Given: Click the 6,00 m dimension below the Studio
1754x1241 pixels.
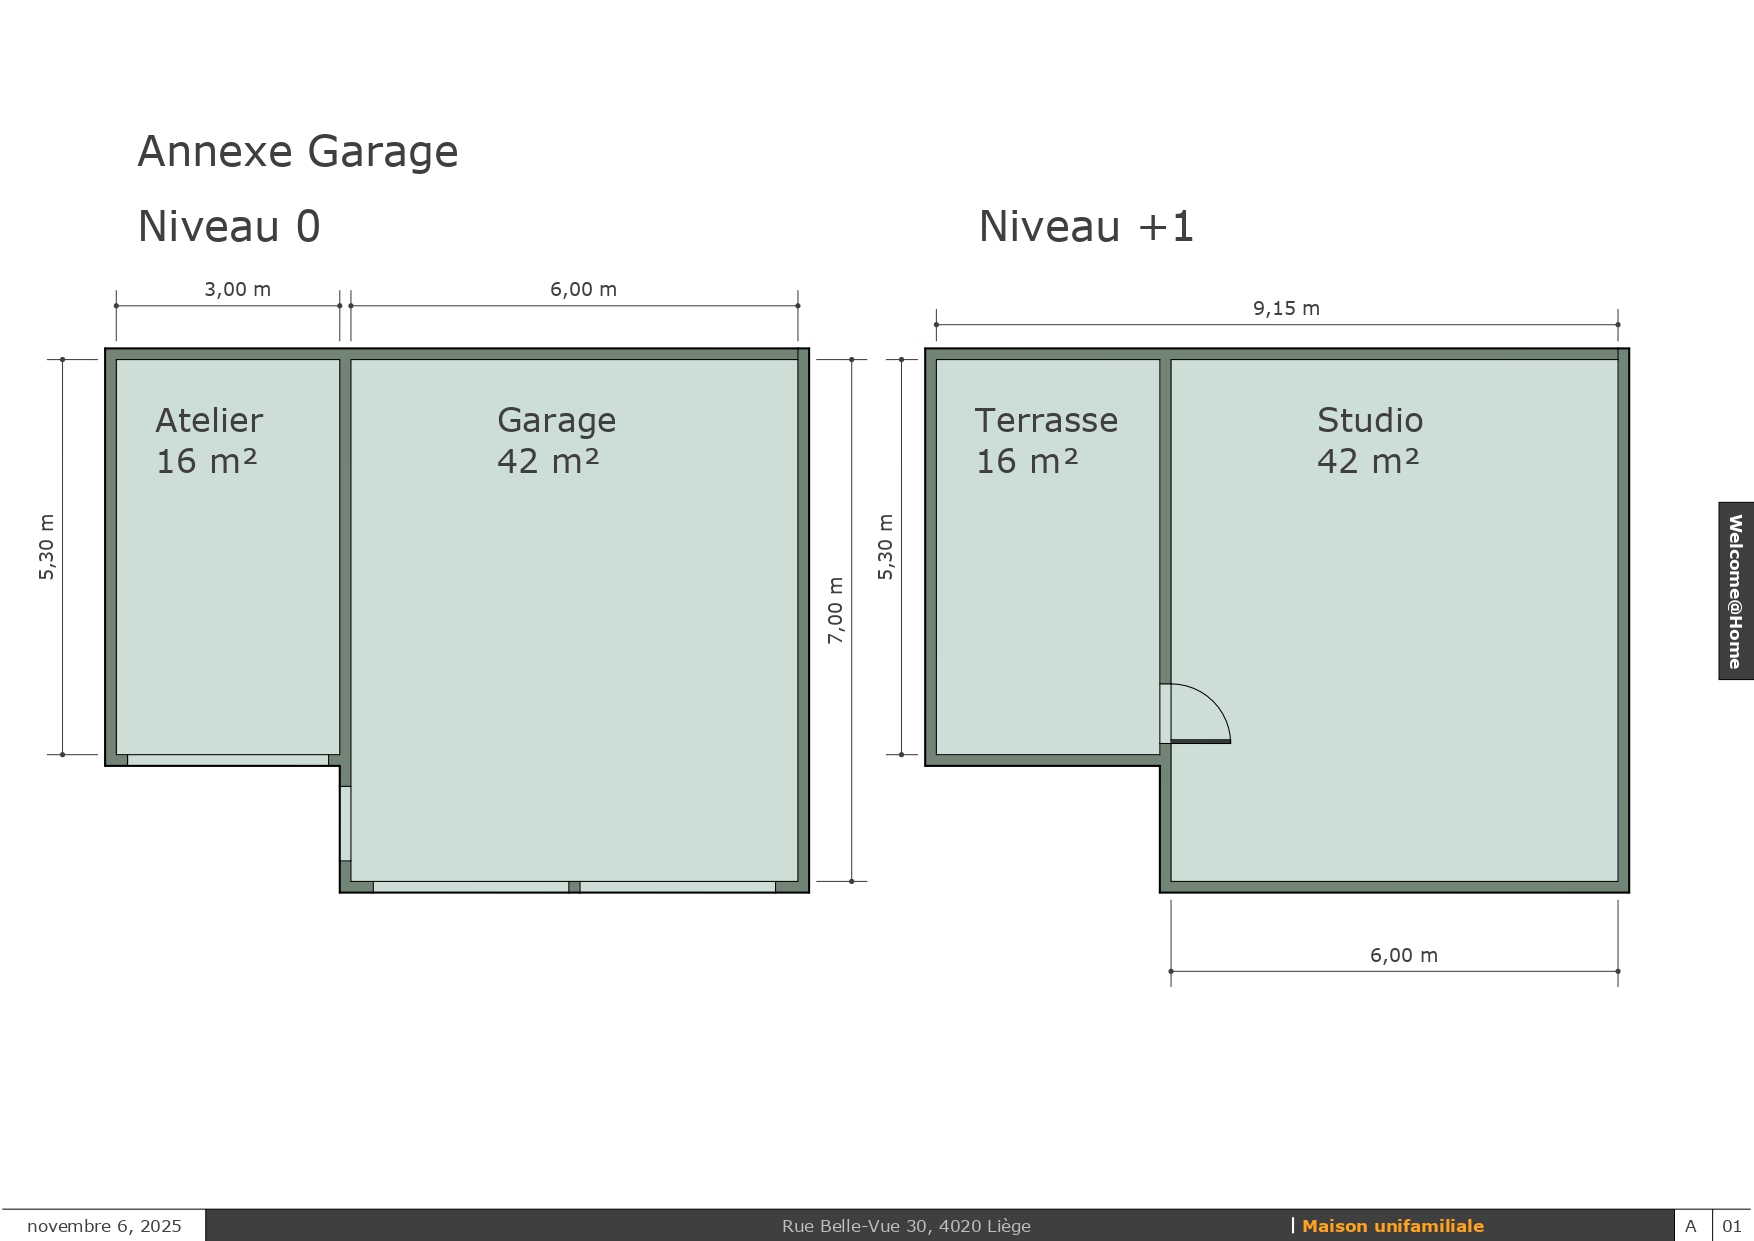Looking at the screenshot, I should coord(1403,955).
